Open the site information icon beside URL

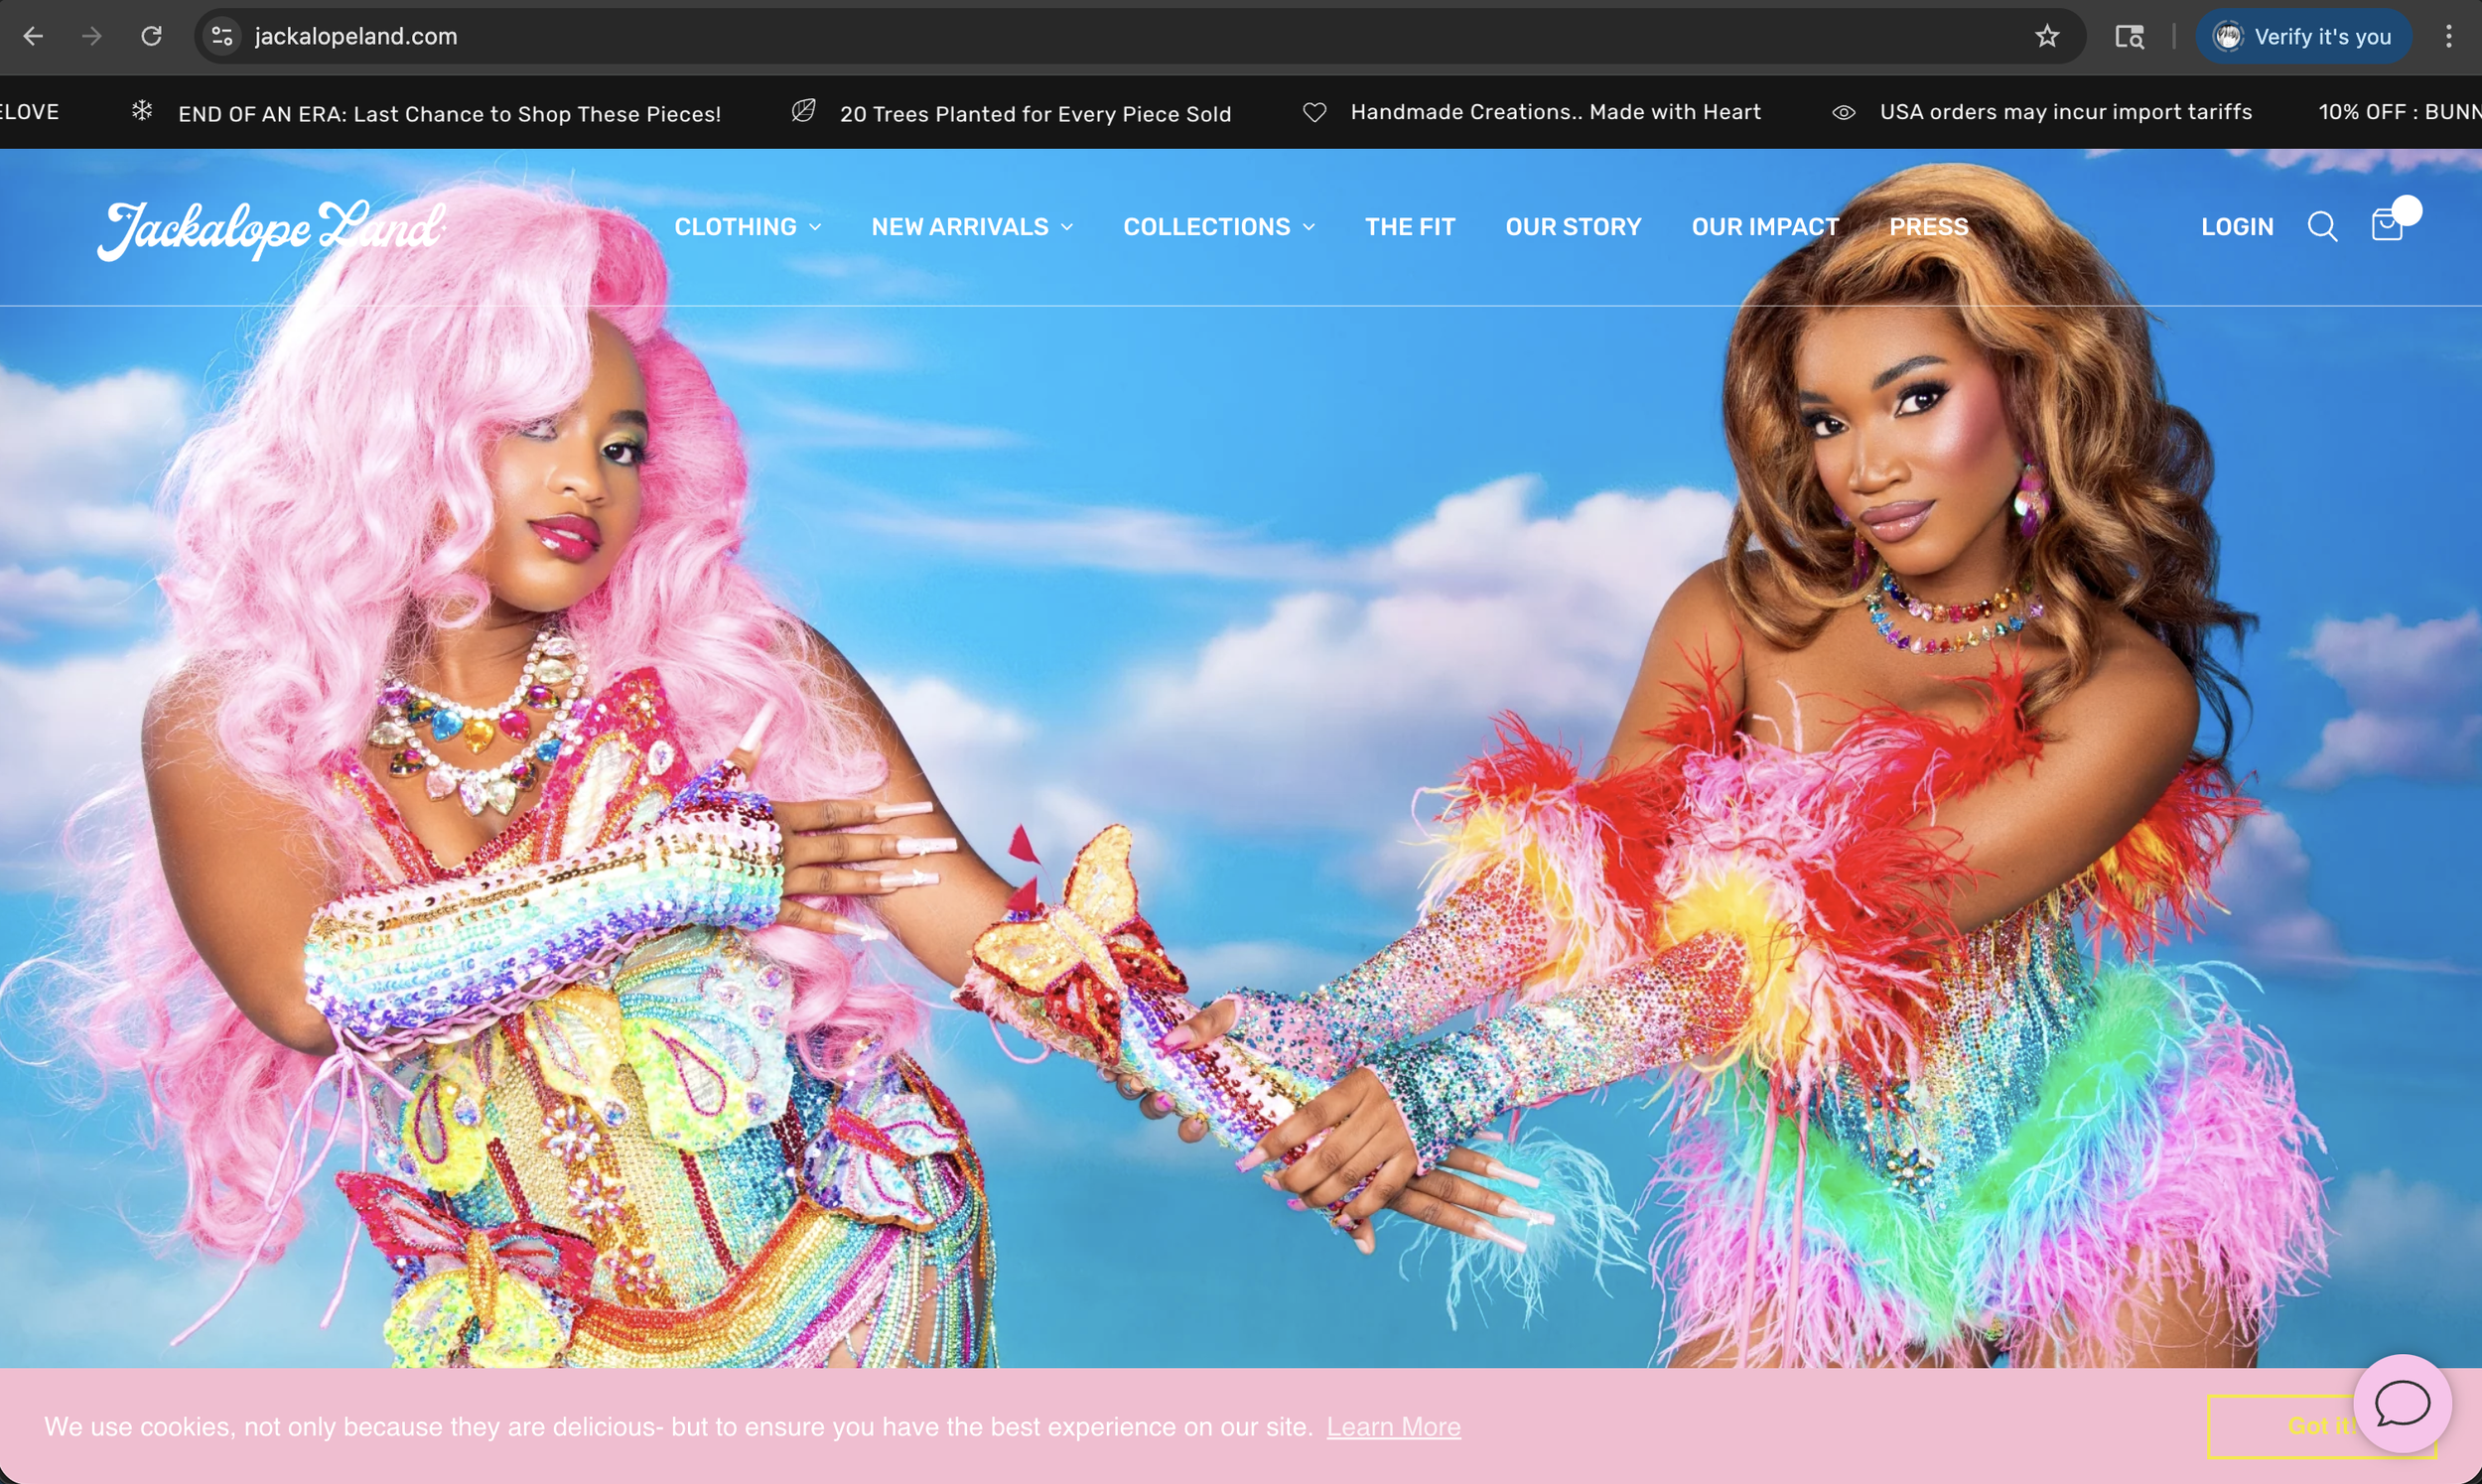[x=222, y=37]
